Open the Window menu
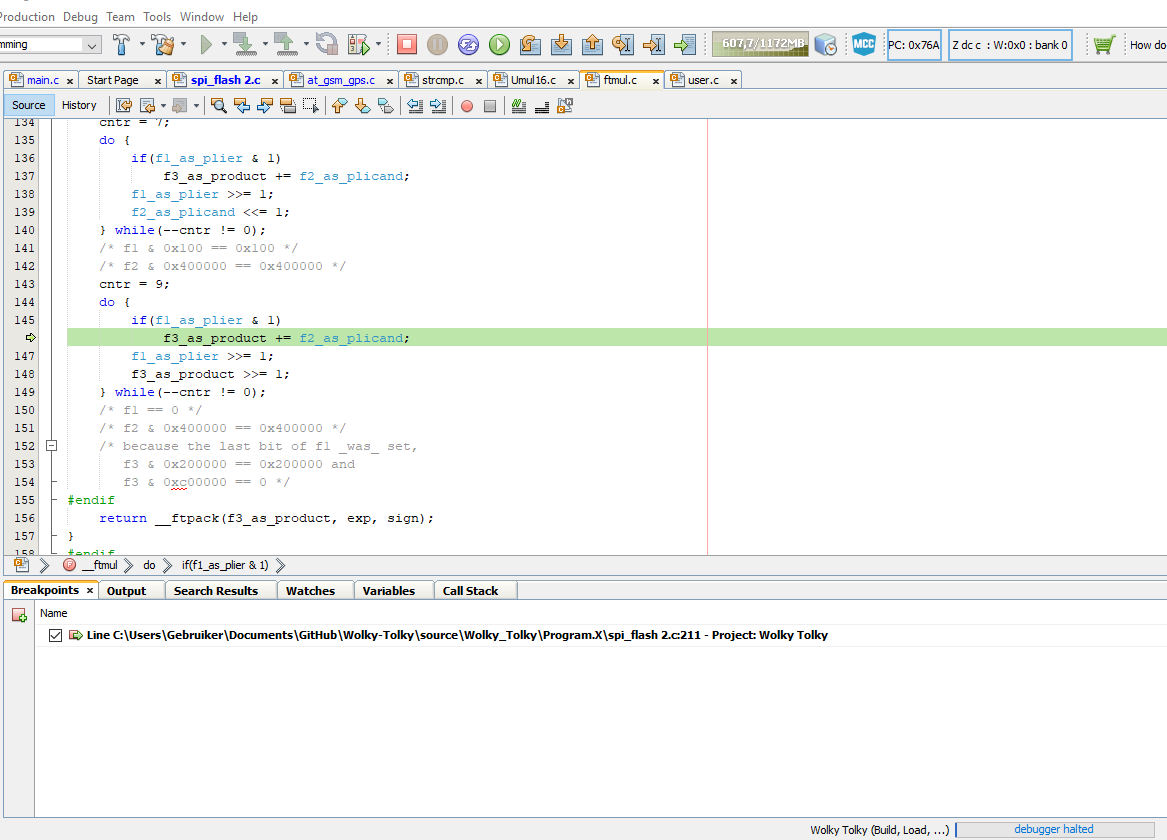 coord(202,16)
